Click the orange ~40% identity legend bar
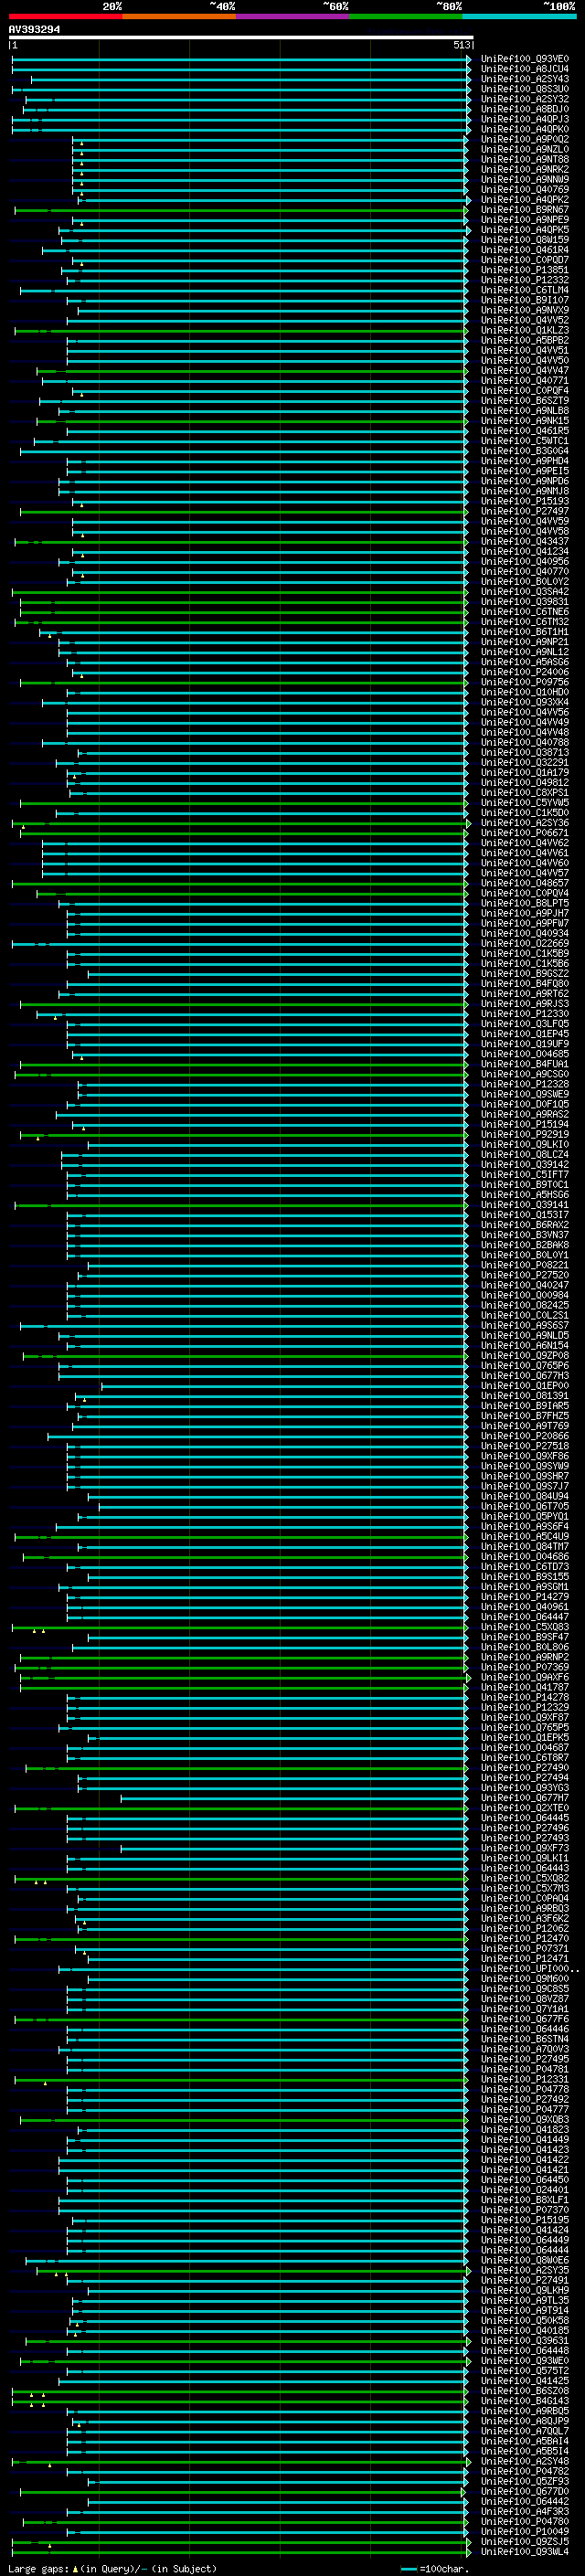Viewport: 585px width, 2576px height. click(179, 16)
